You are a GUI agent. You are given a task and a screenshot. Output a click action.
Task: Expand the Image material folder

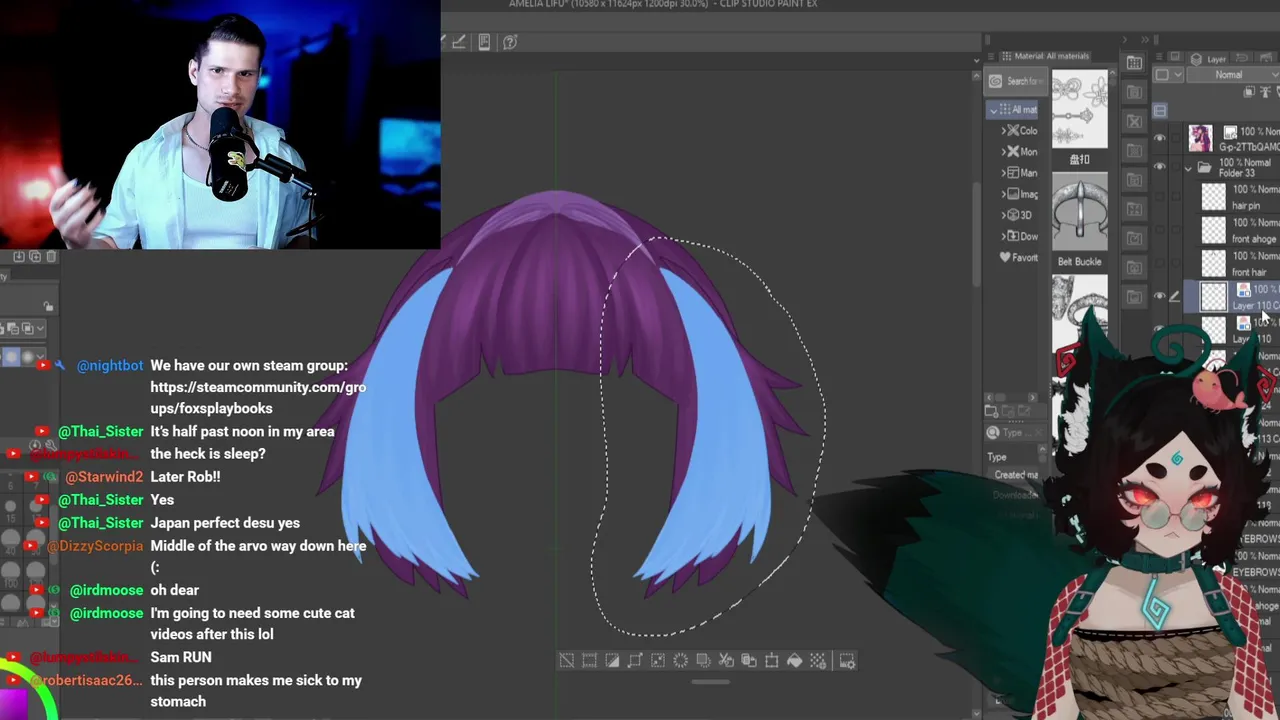pyautogui.click(x=1004, y=194)
